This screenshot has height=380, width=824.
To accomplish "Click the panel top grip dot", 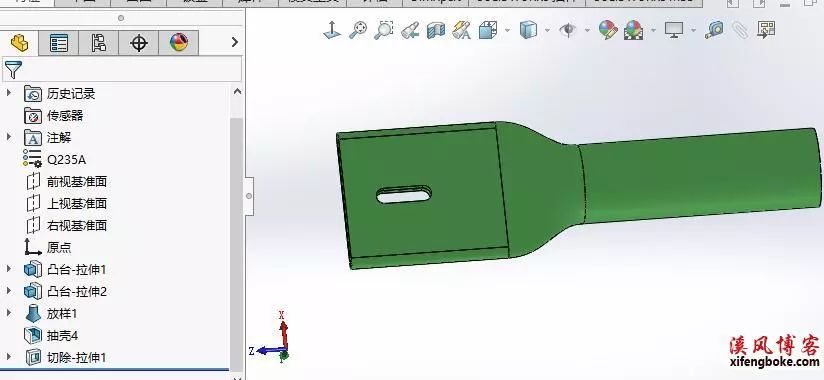I will (121, 18).
